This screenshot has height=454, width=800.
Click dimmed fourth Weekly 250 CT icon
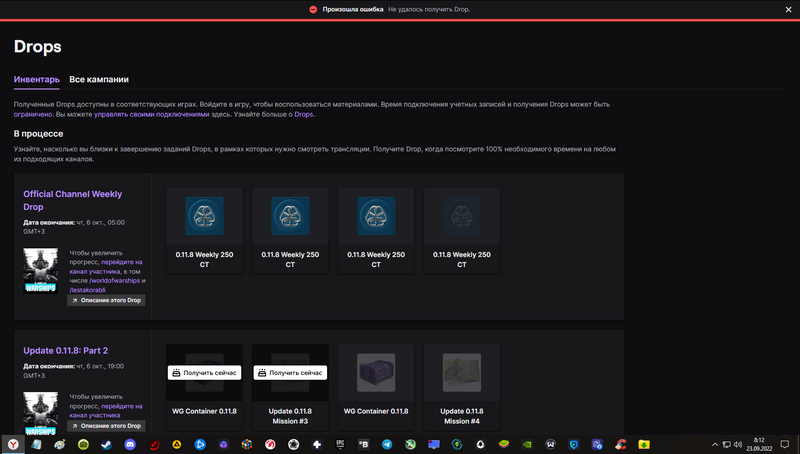click(462, 216)
